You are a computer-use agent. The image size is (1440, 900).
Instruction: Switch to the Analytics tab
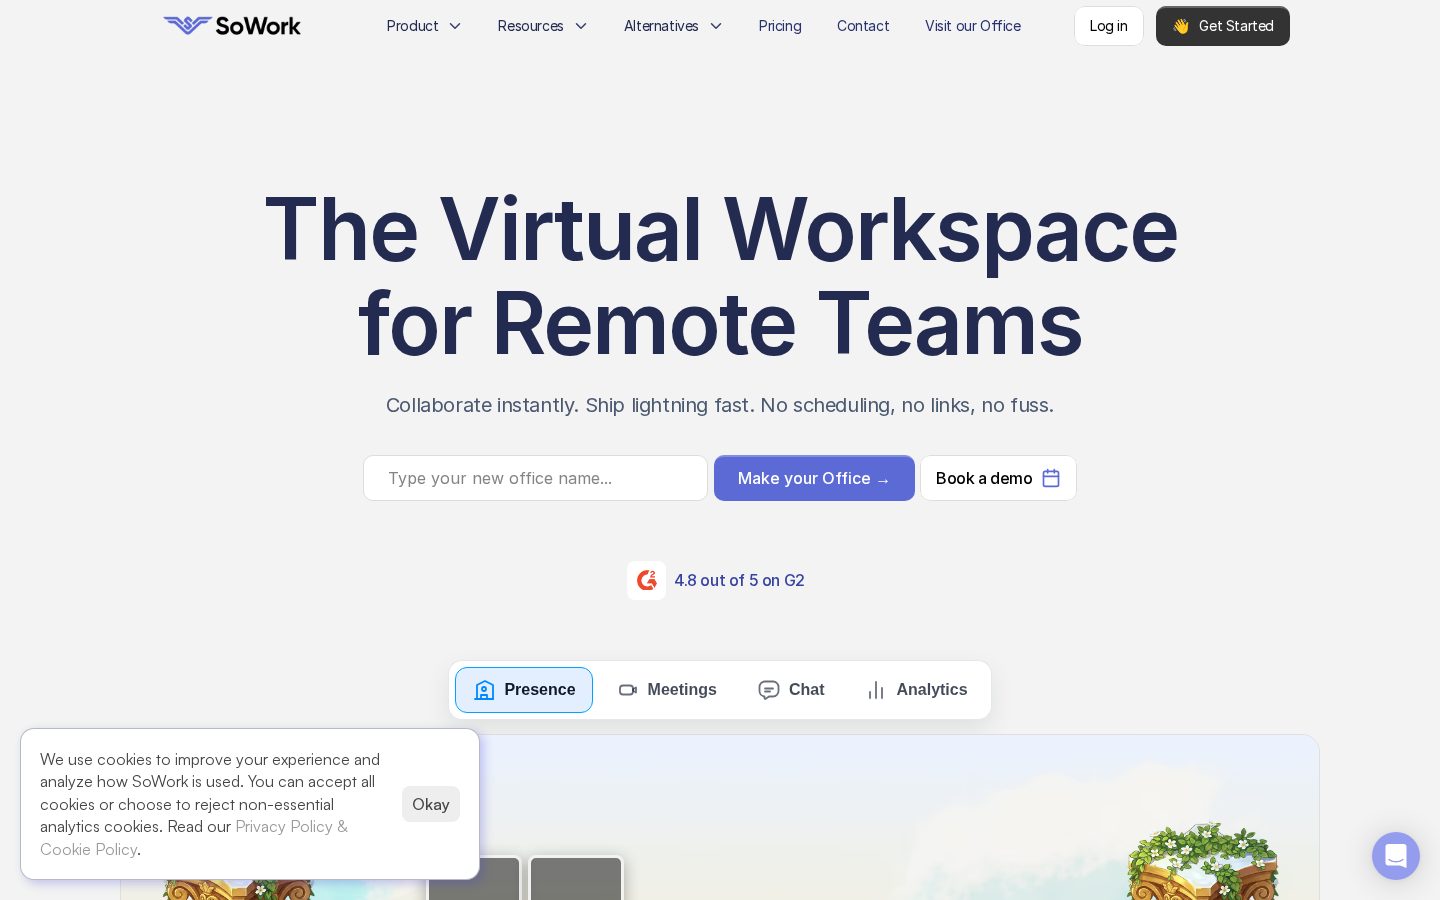pos(917,690)
